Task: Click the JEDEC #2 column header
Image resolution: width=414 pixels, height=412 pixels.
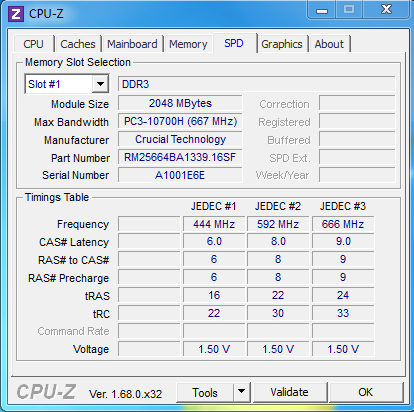Action: pos(278,206)
